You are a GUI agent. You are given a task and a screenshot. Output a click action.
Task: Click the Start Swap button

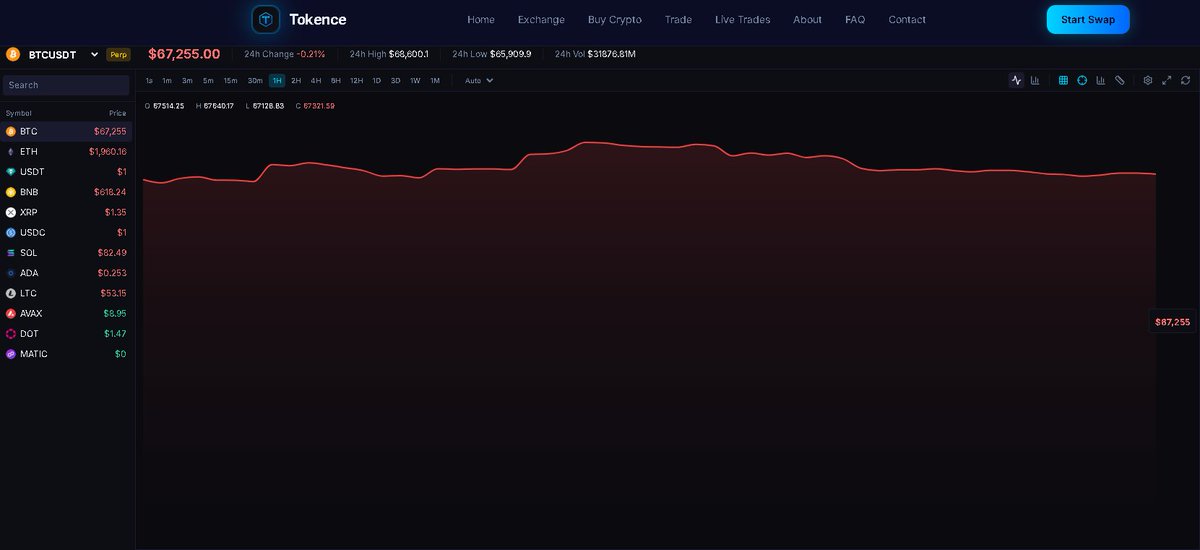click(x=1088, y=19)
